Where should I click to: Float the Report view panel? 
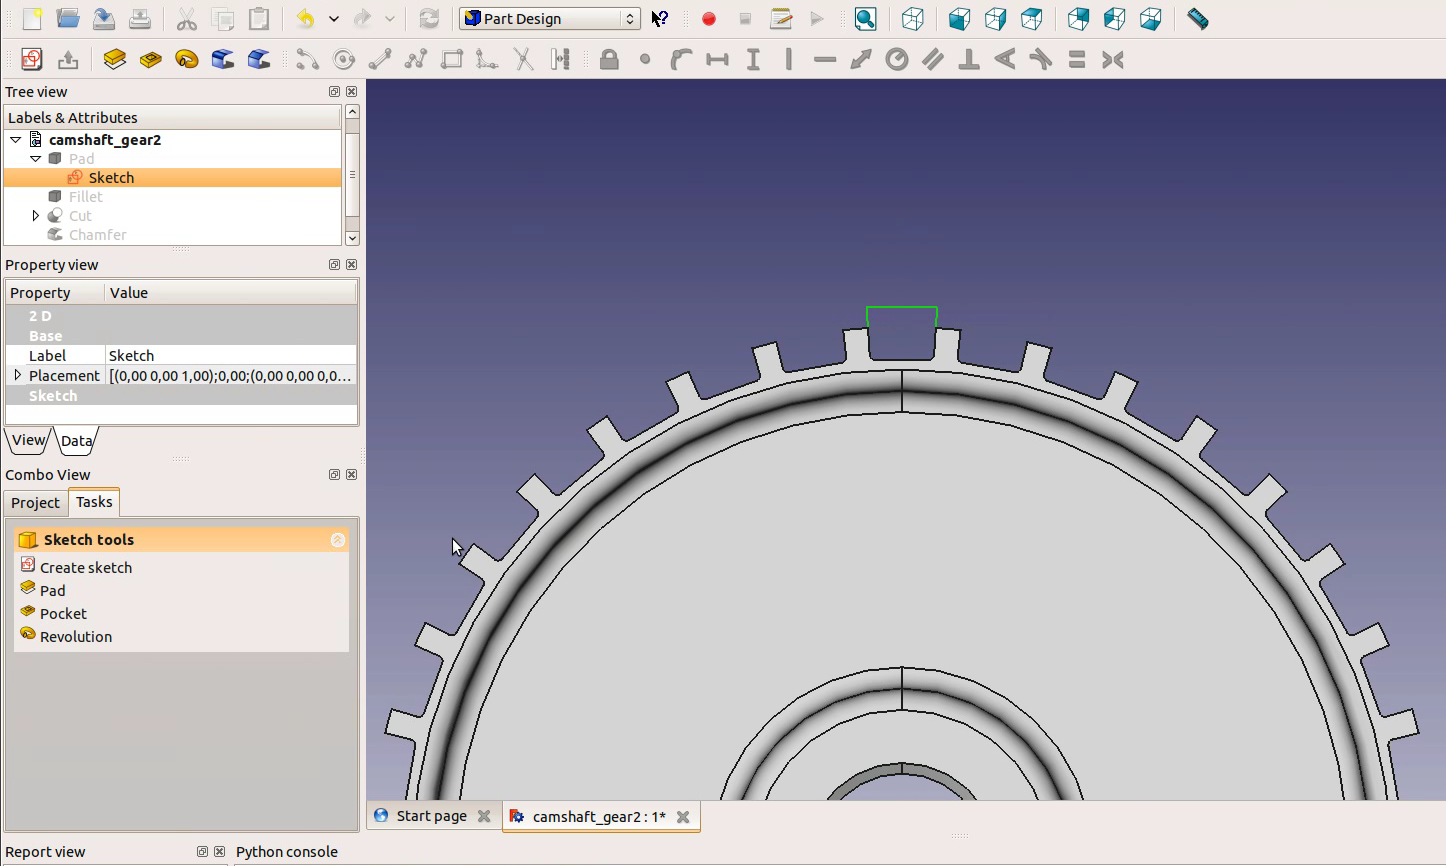(x=202, y=852)
